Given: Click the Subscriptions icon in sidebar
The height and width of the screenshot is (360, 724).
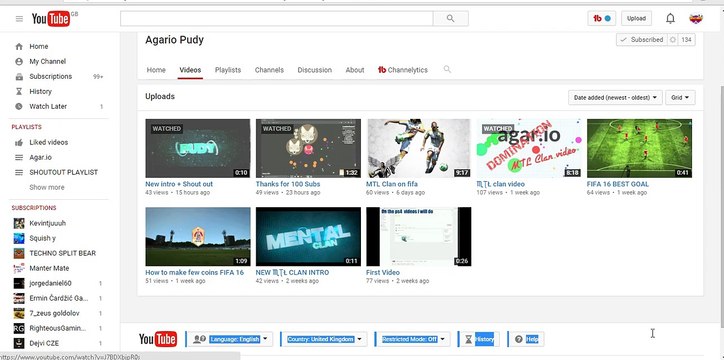Looking at the screenshot, I should [x=19, y=77].
